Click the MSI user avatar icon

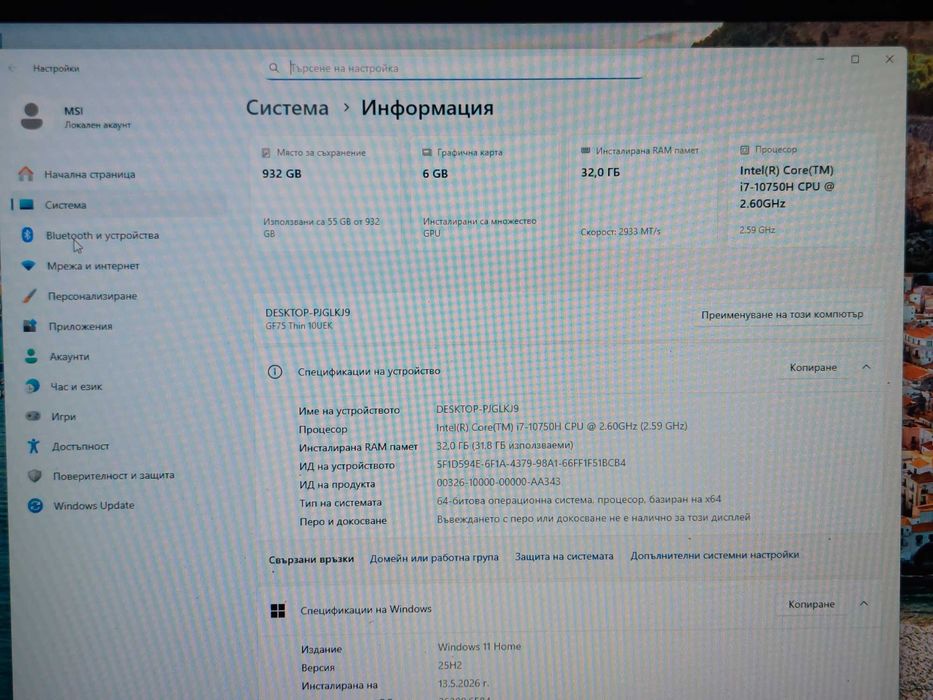(32, 115)
